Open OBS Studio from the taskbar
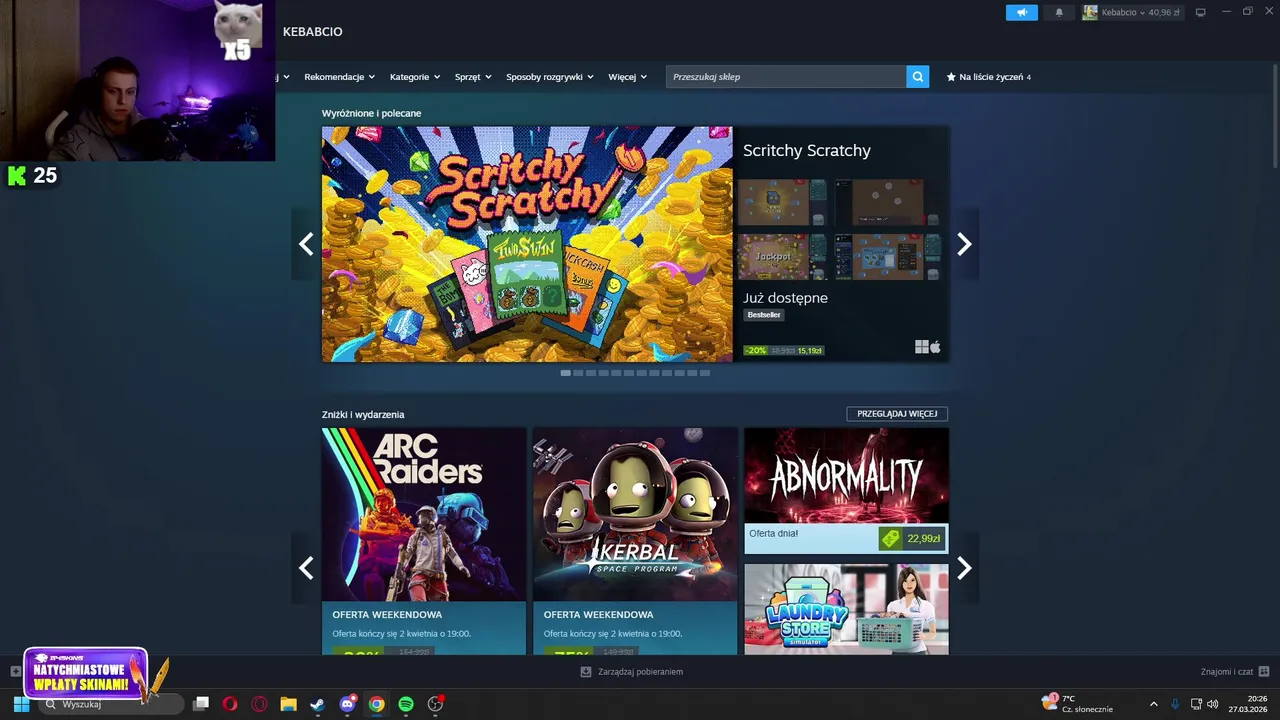 pos(435,704)
